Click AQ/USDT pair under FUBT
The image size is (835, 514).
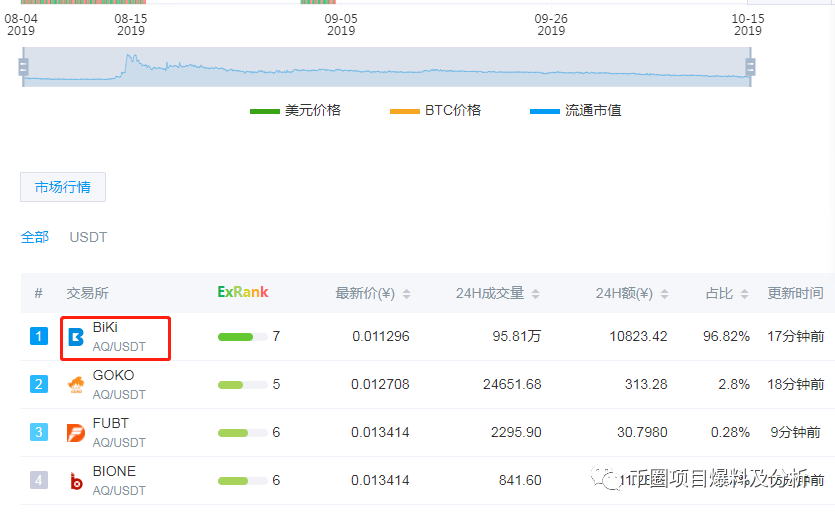pyautogui.click(x=119, y=442)
